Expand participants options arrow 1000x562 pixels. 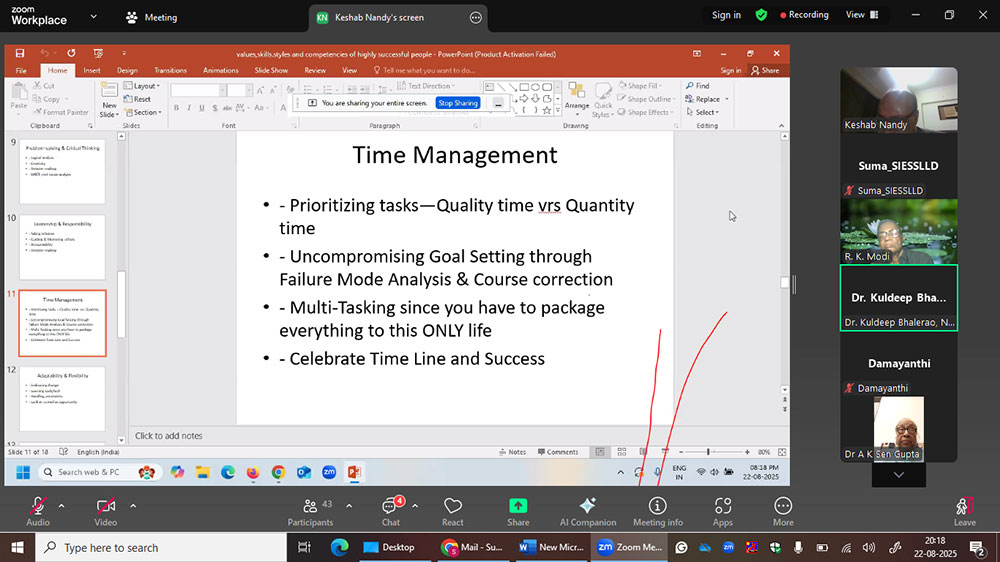click(349, 506)
